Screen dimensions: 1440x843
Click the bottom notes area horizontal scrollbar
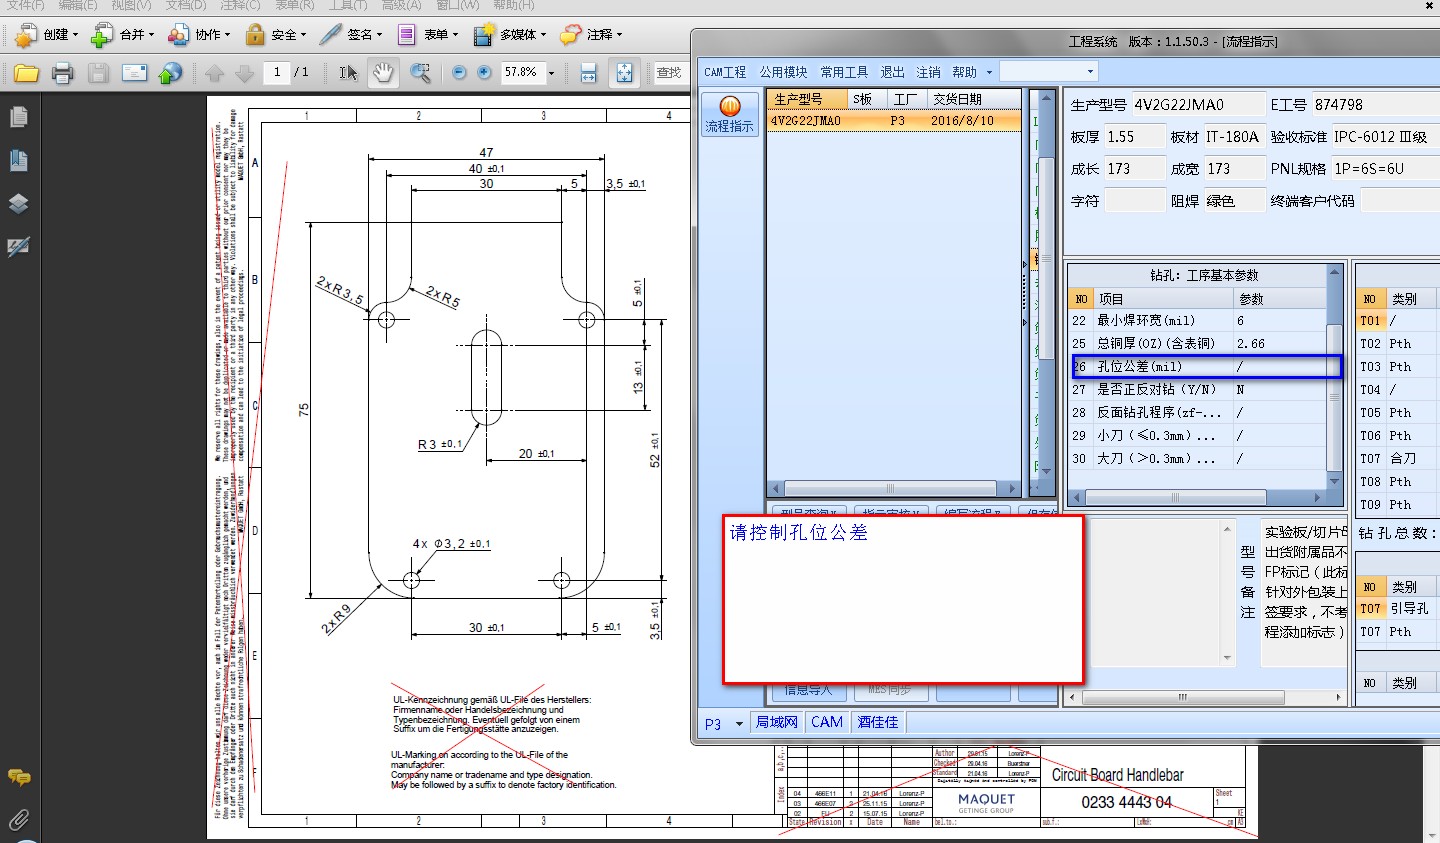point(1205,697)
